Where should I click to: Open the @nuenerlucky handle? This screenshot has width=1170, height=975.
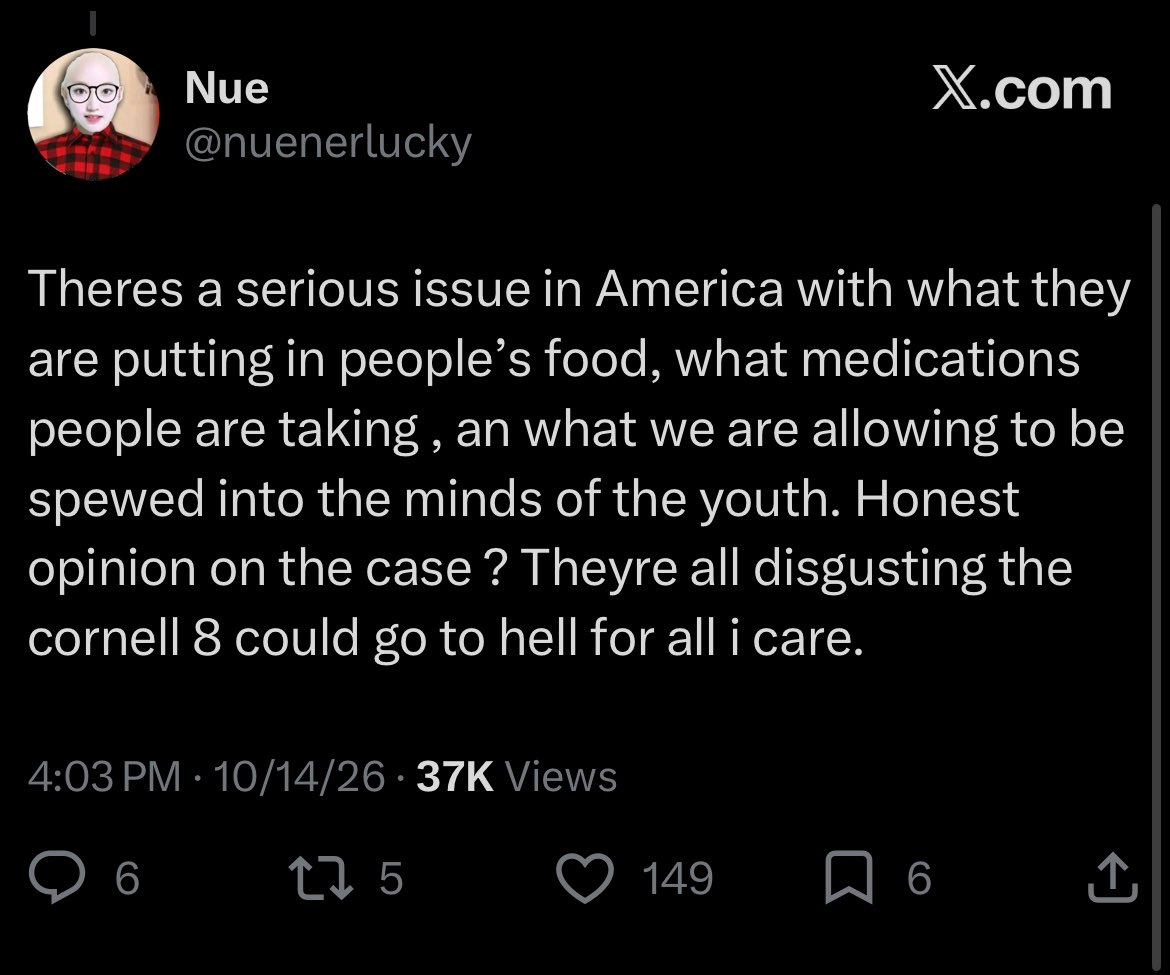tap(328, 143)
